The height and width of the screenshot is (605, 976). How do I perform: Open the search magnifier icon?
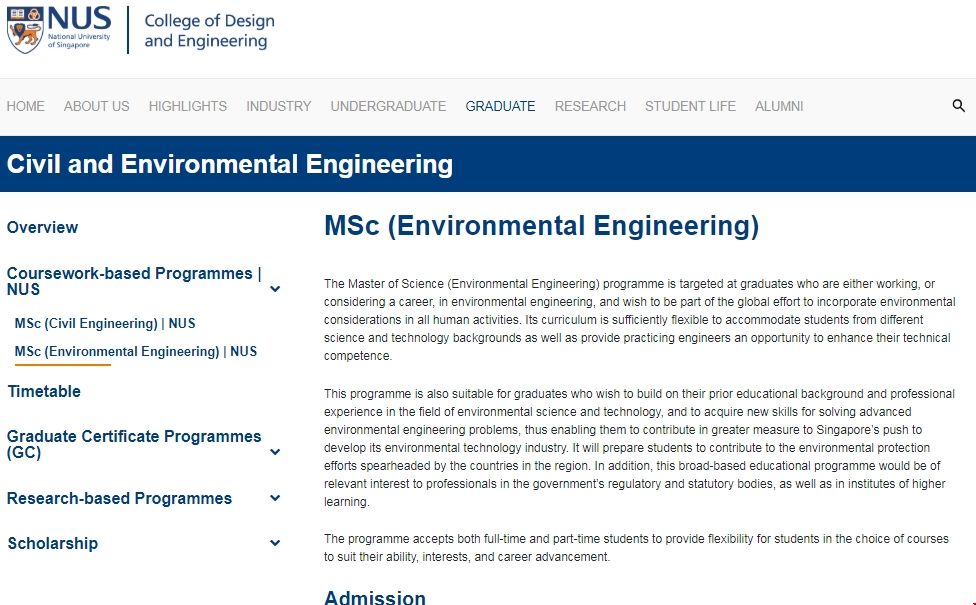[958, 105]
